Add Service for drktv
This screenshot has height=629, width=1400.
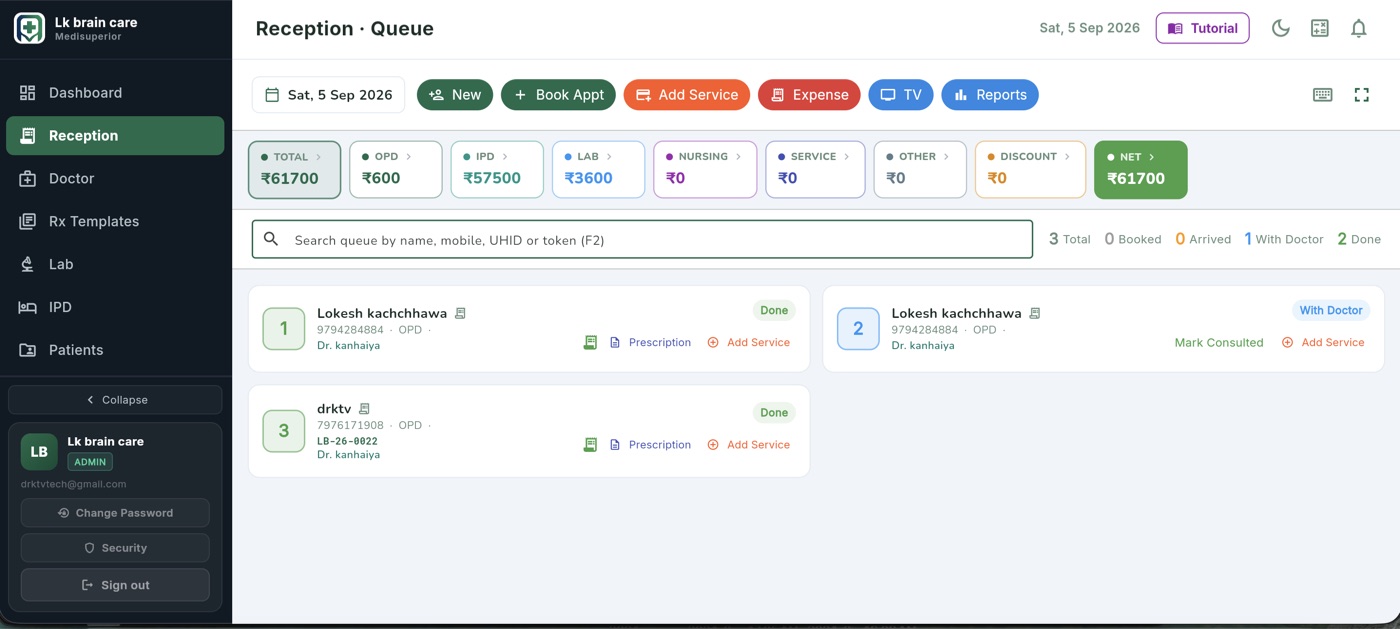pos(748,445)
